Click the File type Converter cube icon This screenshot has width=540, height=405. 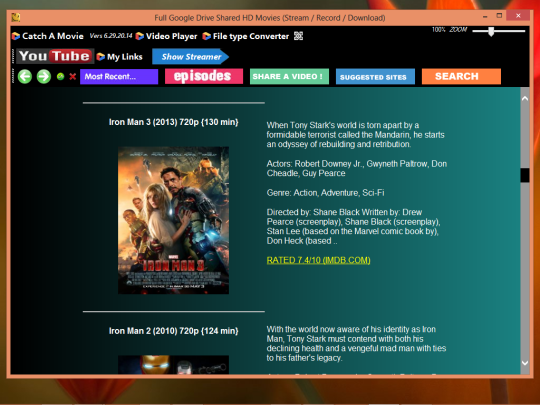pyautogui.click(x=206, y=36)
